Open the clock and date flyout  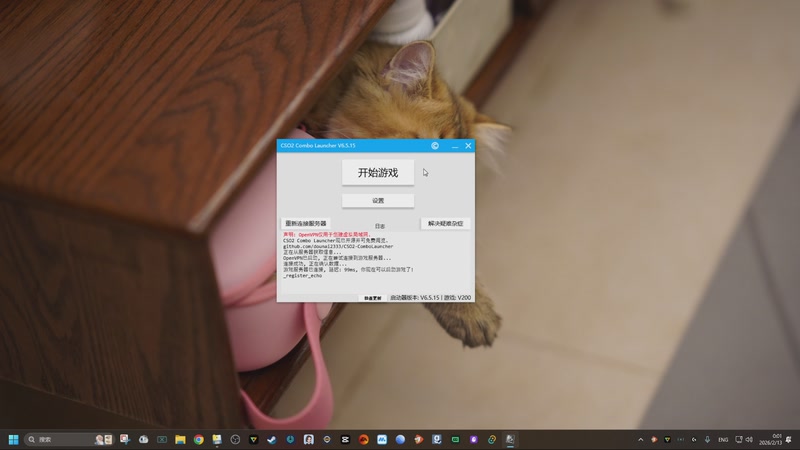(770, 439)
